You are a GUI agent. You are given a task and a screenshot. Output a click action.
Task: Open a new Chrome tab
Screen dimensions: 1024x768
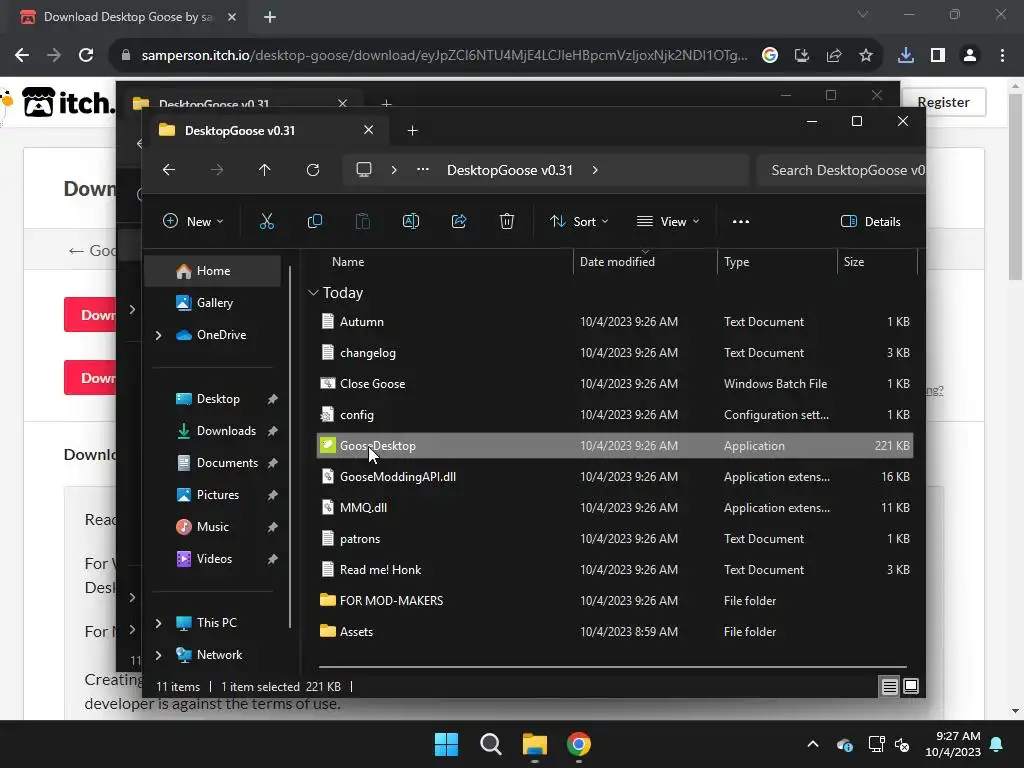(270, 17)
